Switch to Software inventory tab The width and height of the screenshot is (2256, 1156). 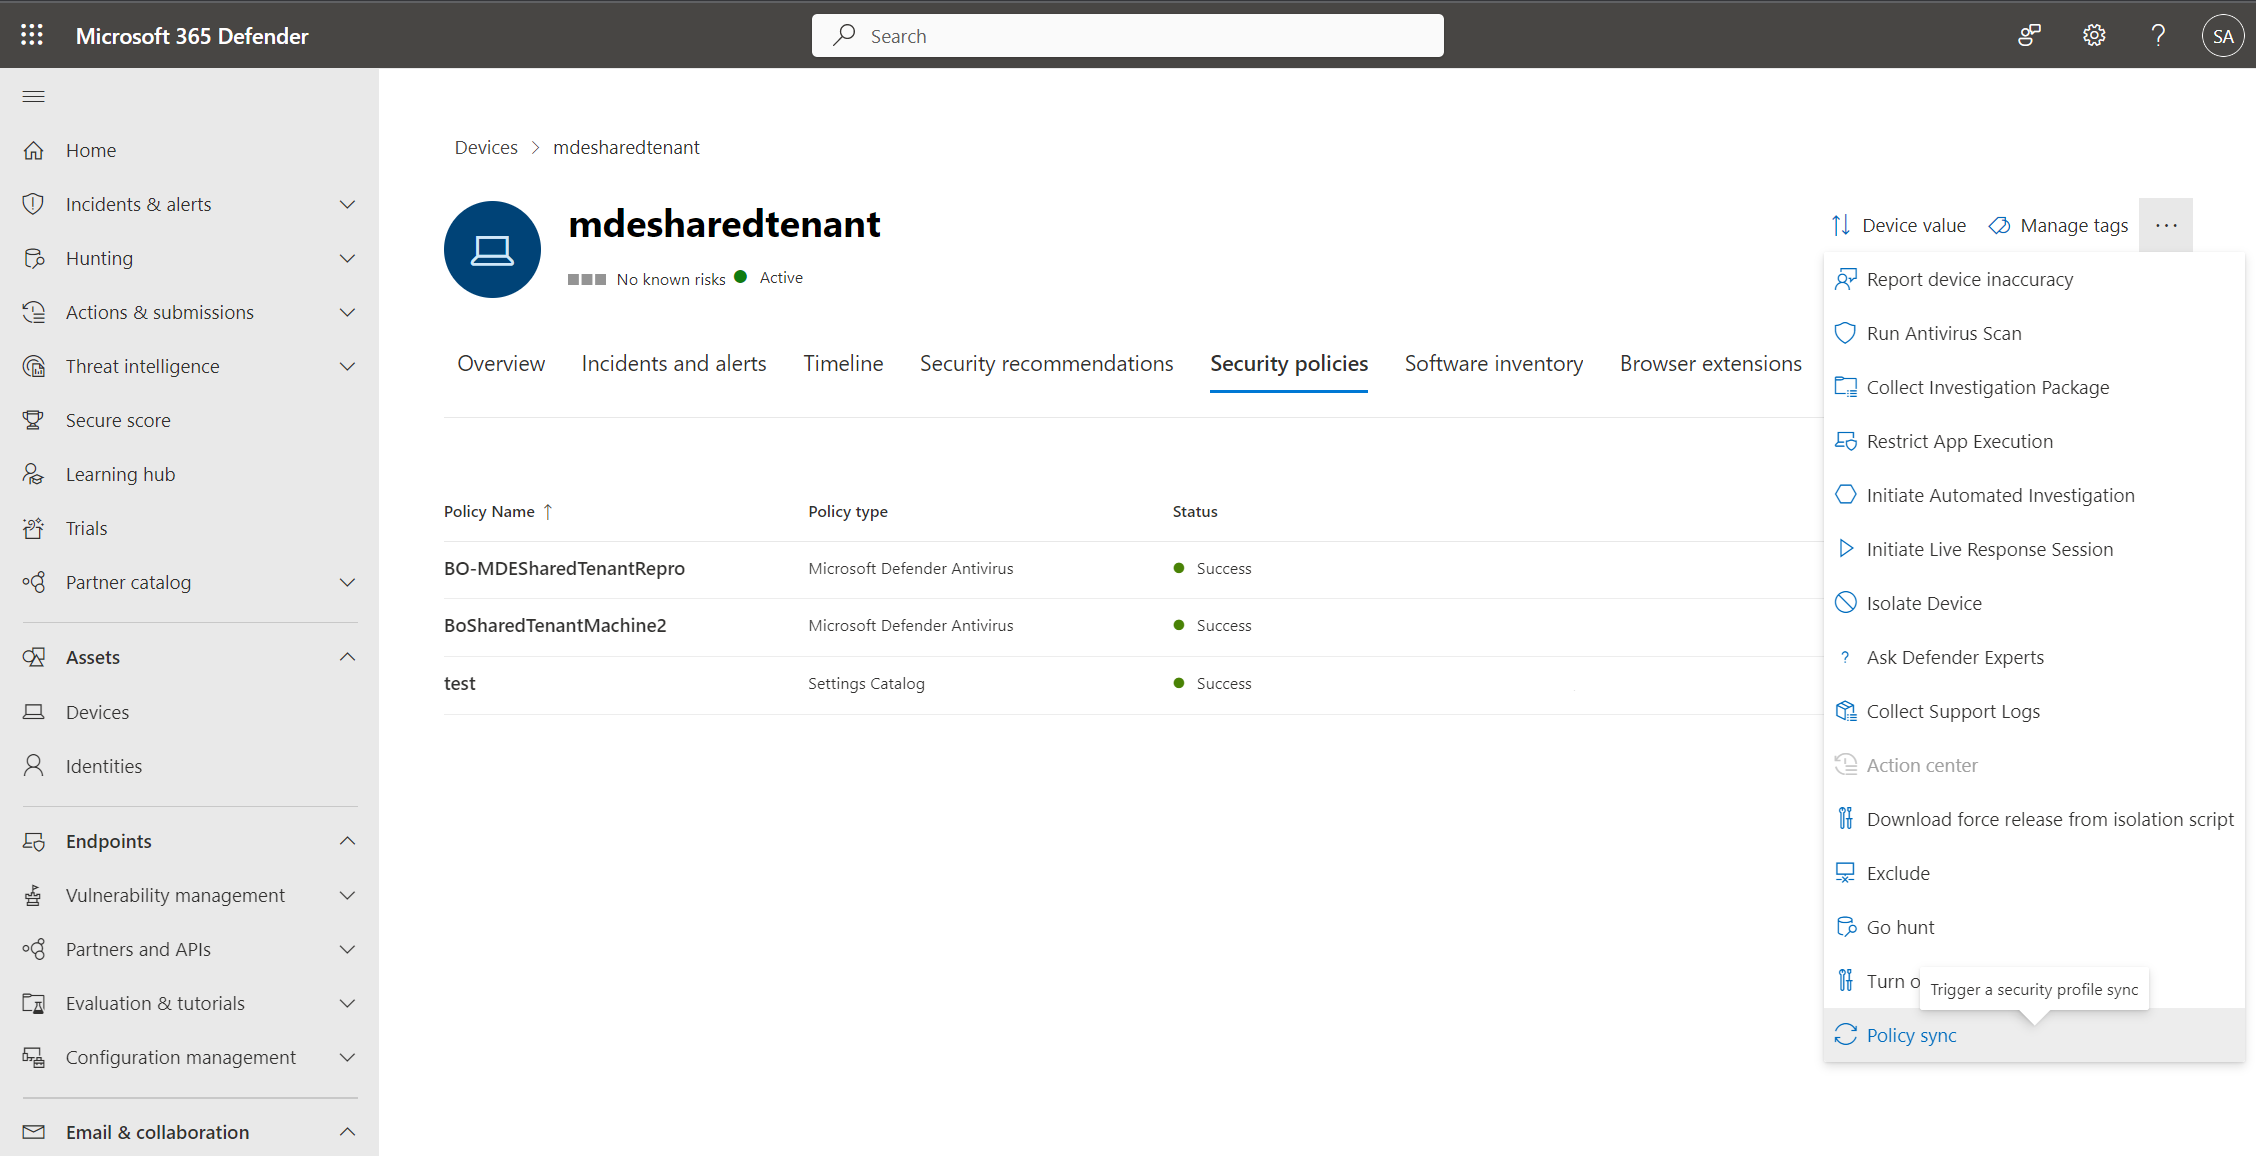tap(1492, 363)
